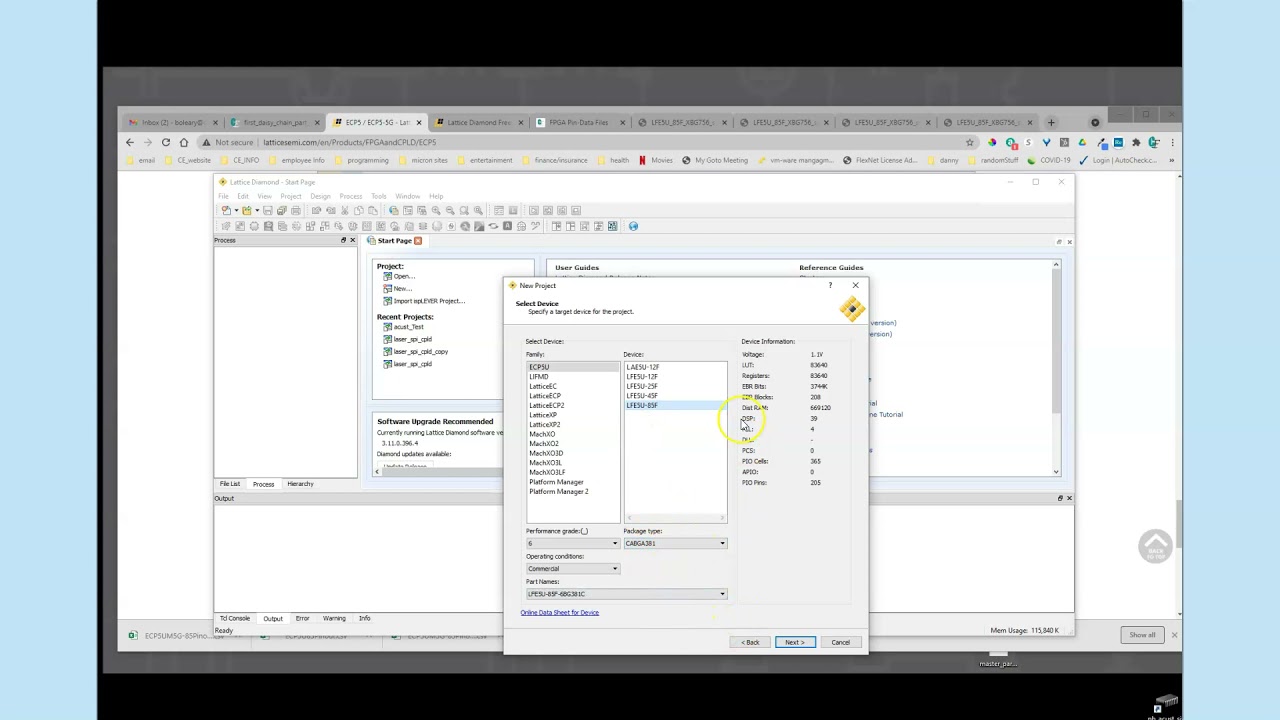
Task: Open the Online Data Sheet for Device link
Action: 559,612
